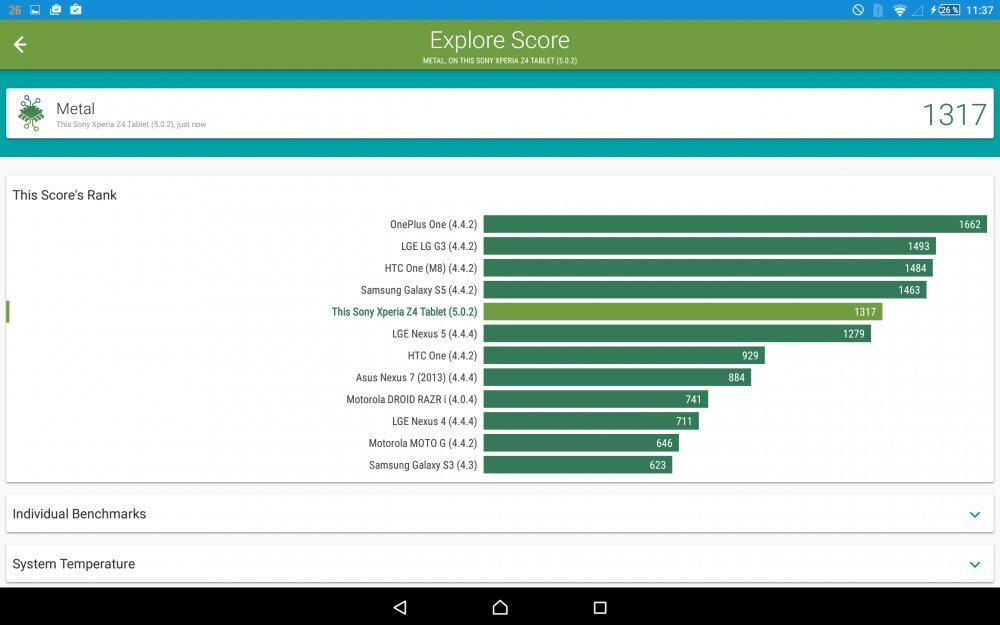This screenshot has width=1000, height=625.
Task: Tap the image notification icon next to the 26
Action: [34, 9]
